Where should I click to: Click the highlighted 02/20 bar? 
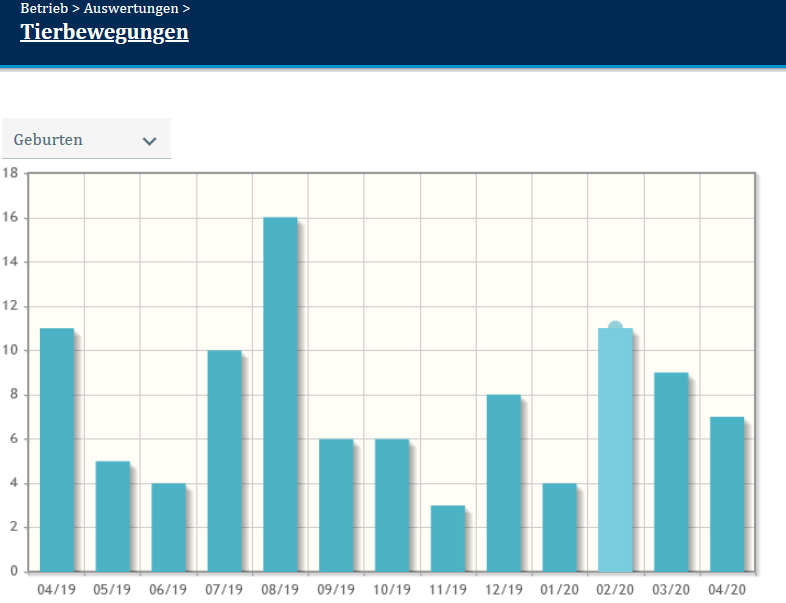pyautogui.click(x=615, y=450)
